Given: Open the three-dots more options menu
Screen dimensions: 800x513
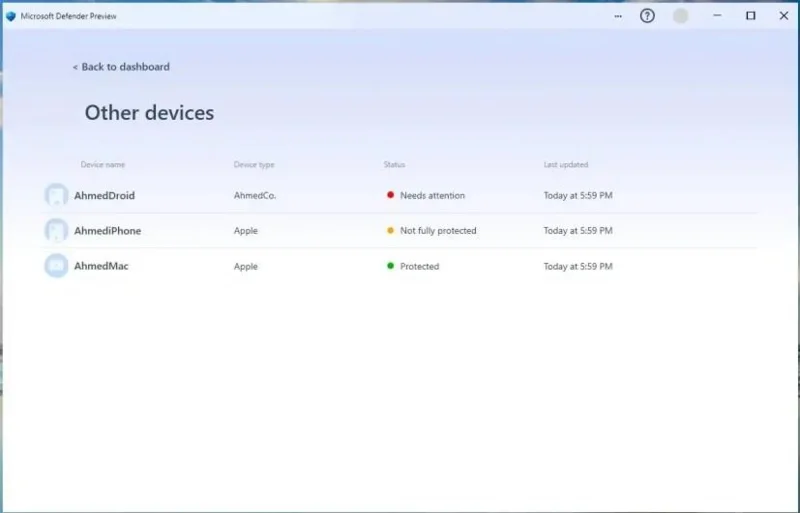Looking at the screenshot, I should point(618,16).
